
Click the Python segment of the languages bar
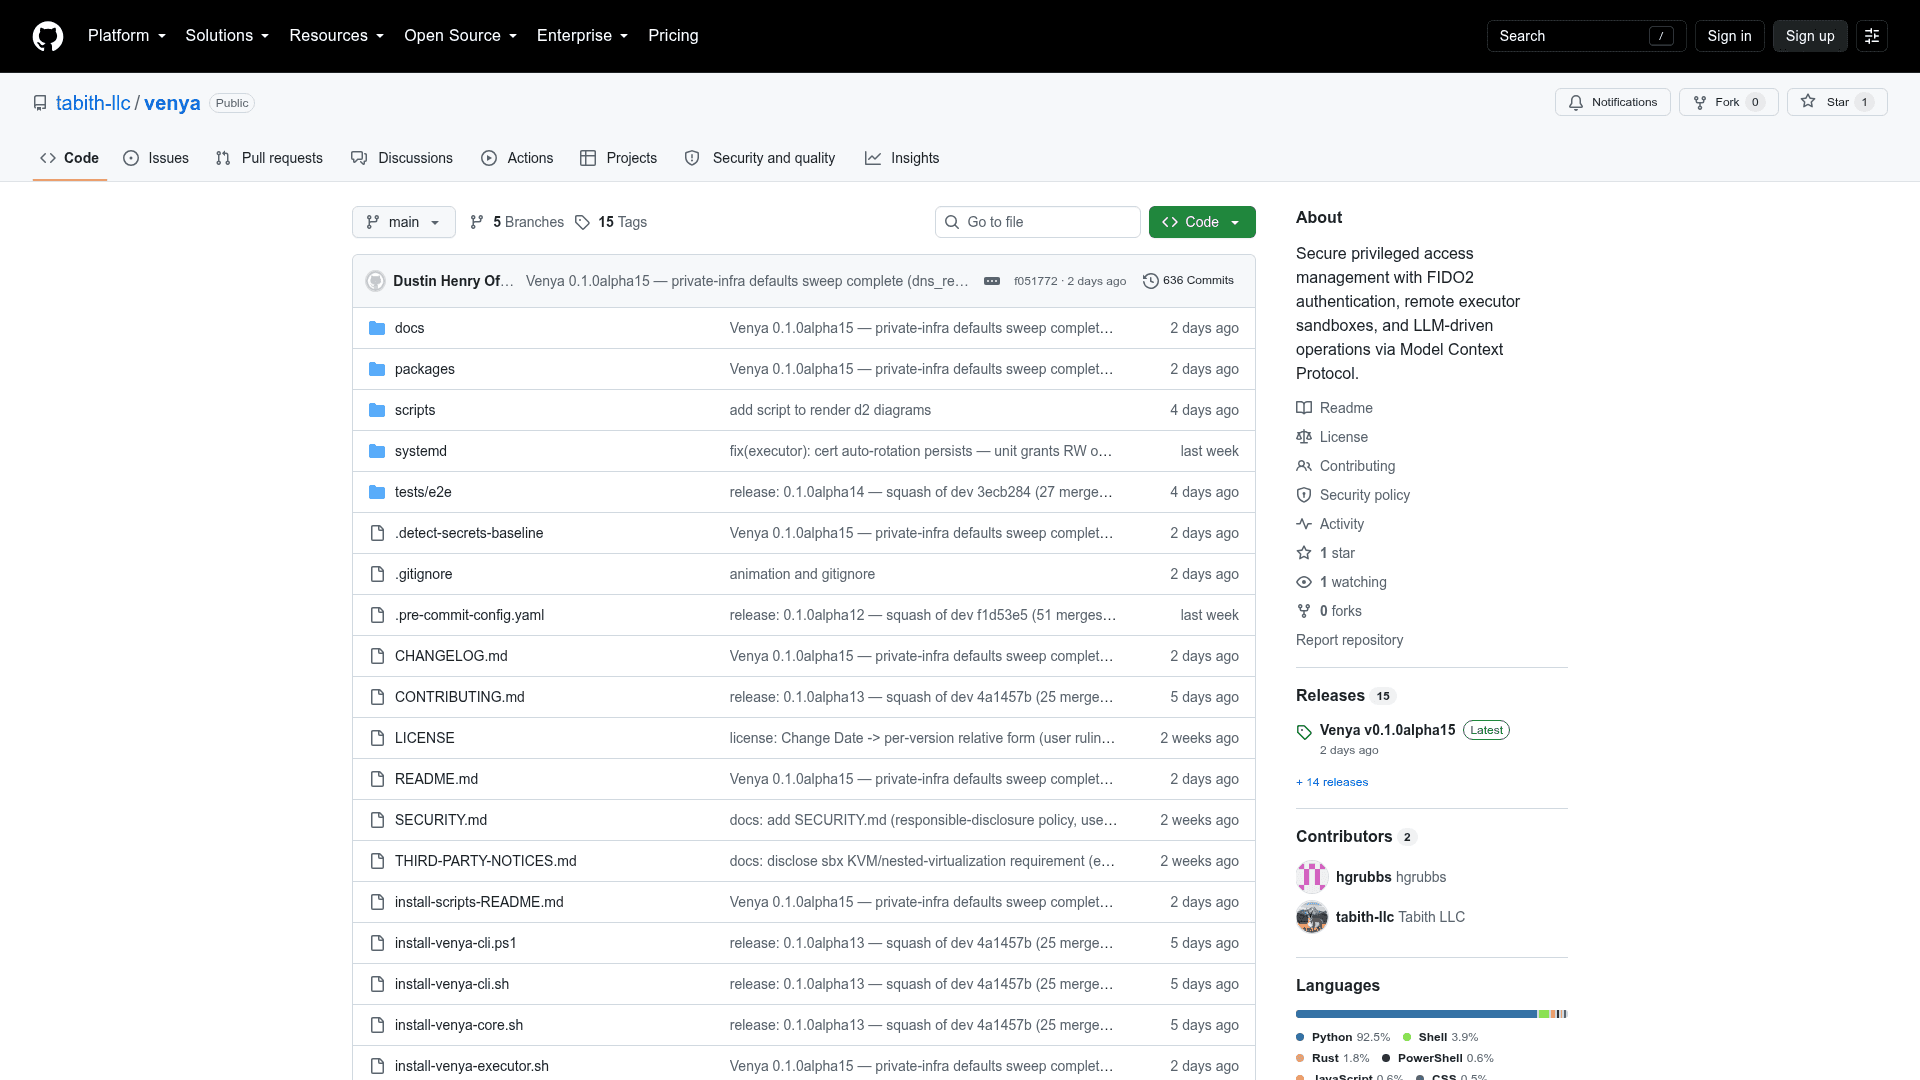click(x=1416, y=1014)
